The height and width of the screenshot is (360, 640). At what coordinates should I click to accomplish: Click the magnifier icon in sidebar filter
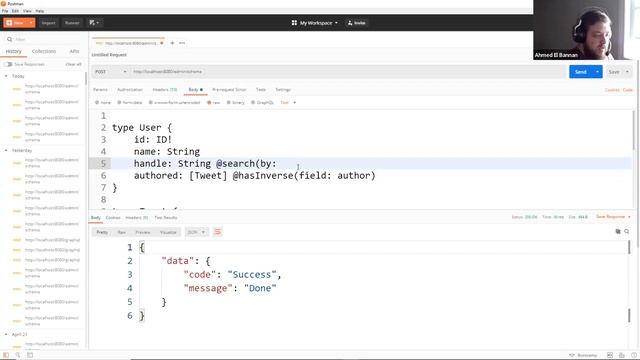click(9, 40)
